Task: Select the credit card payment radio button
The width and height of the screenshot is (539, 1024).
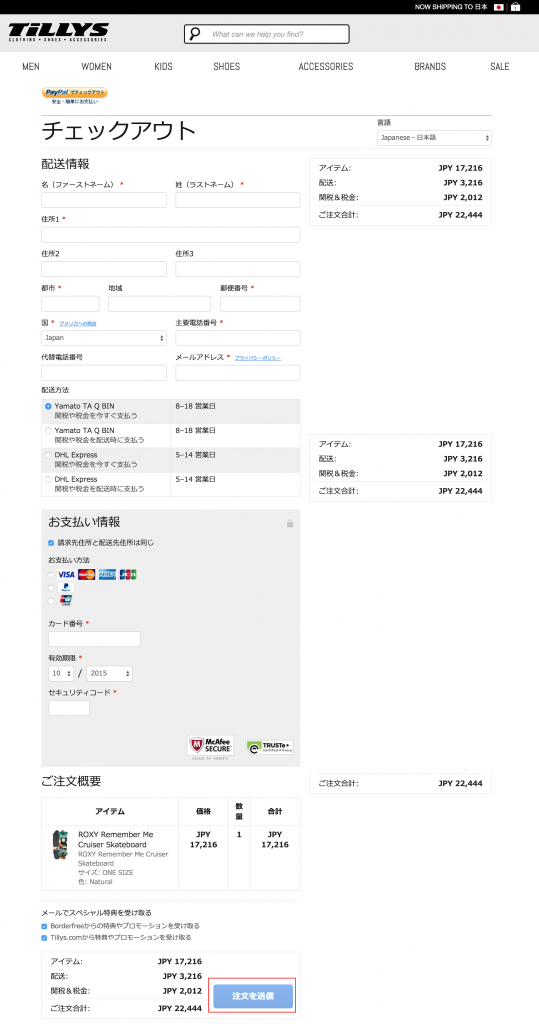Action: (x=52, y=575)
